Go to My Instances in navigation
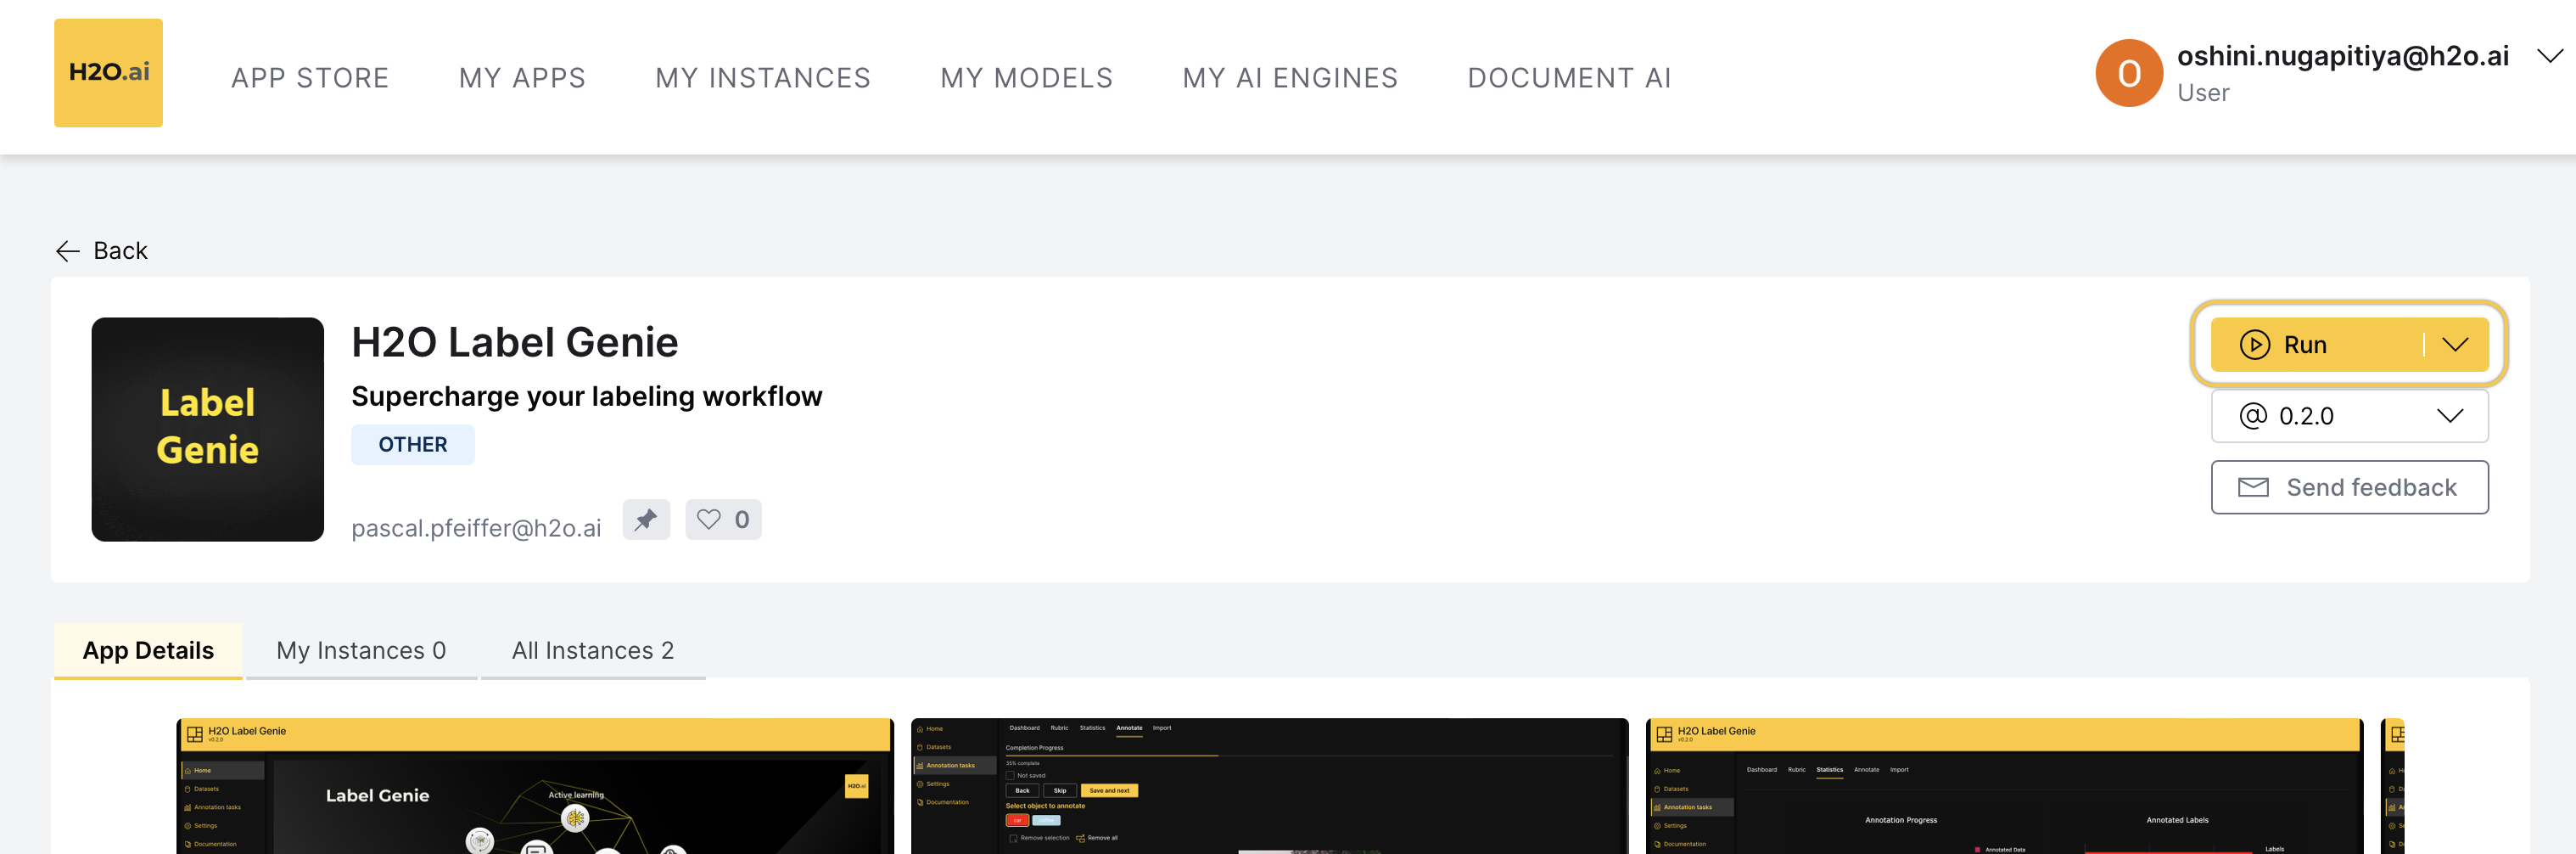 (762, 78)
